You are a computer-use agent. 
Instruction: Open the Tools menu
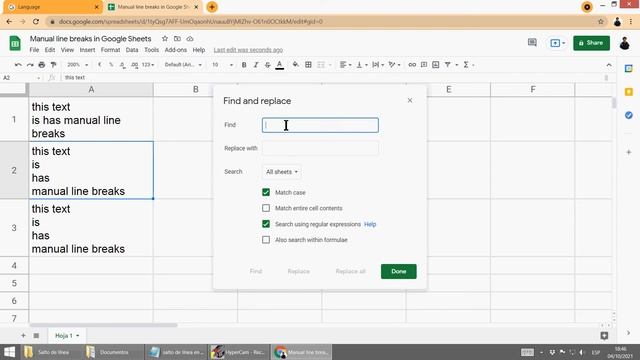(x=151, y=50)
